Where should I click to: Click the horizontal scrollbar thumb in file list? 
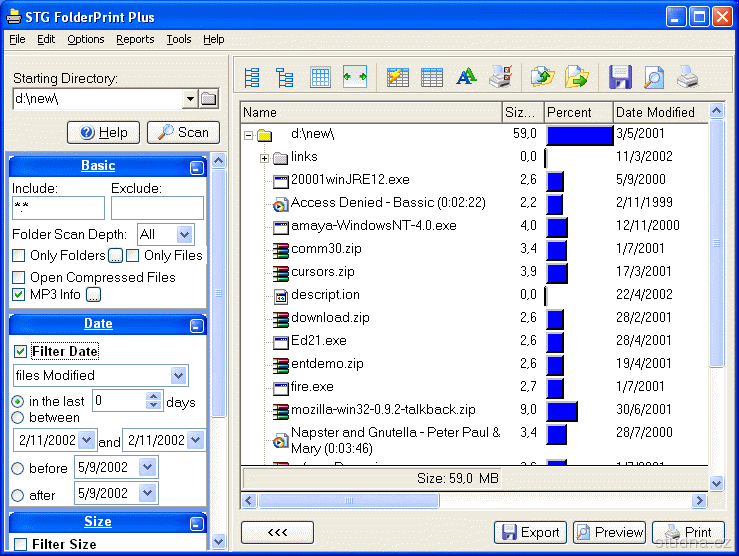[x=350, y=500]
